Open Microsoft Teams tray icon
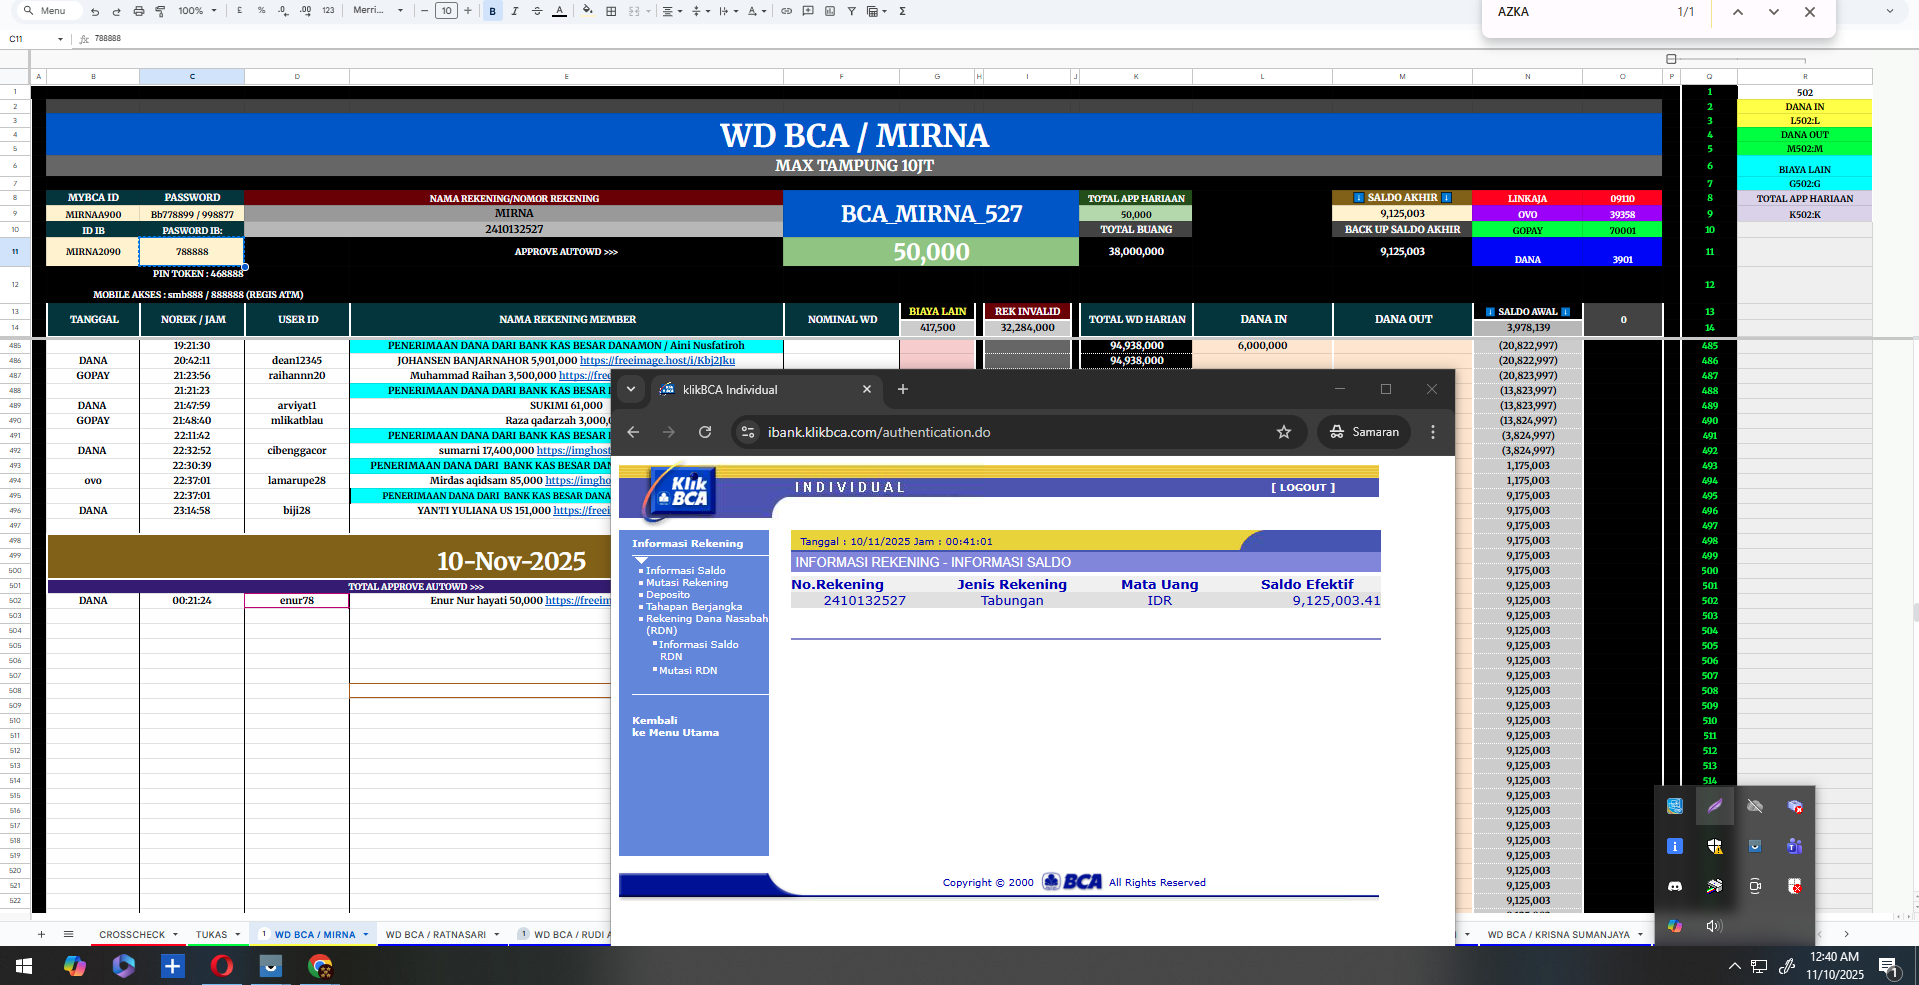This screenshot has width=1919, height=985. pos(1795,846)
